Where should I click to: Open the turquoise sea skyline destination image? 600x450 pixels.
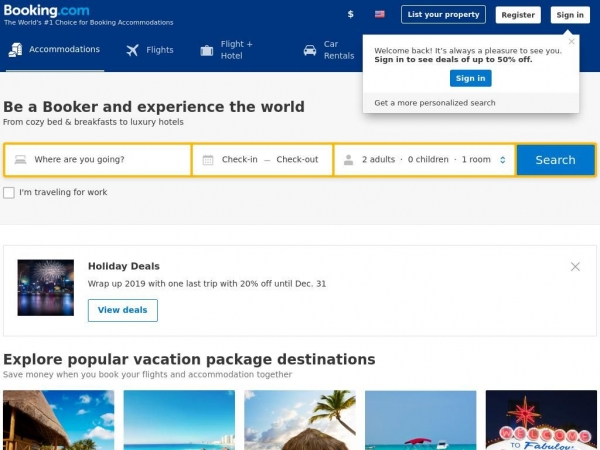[179, 420]
